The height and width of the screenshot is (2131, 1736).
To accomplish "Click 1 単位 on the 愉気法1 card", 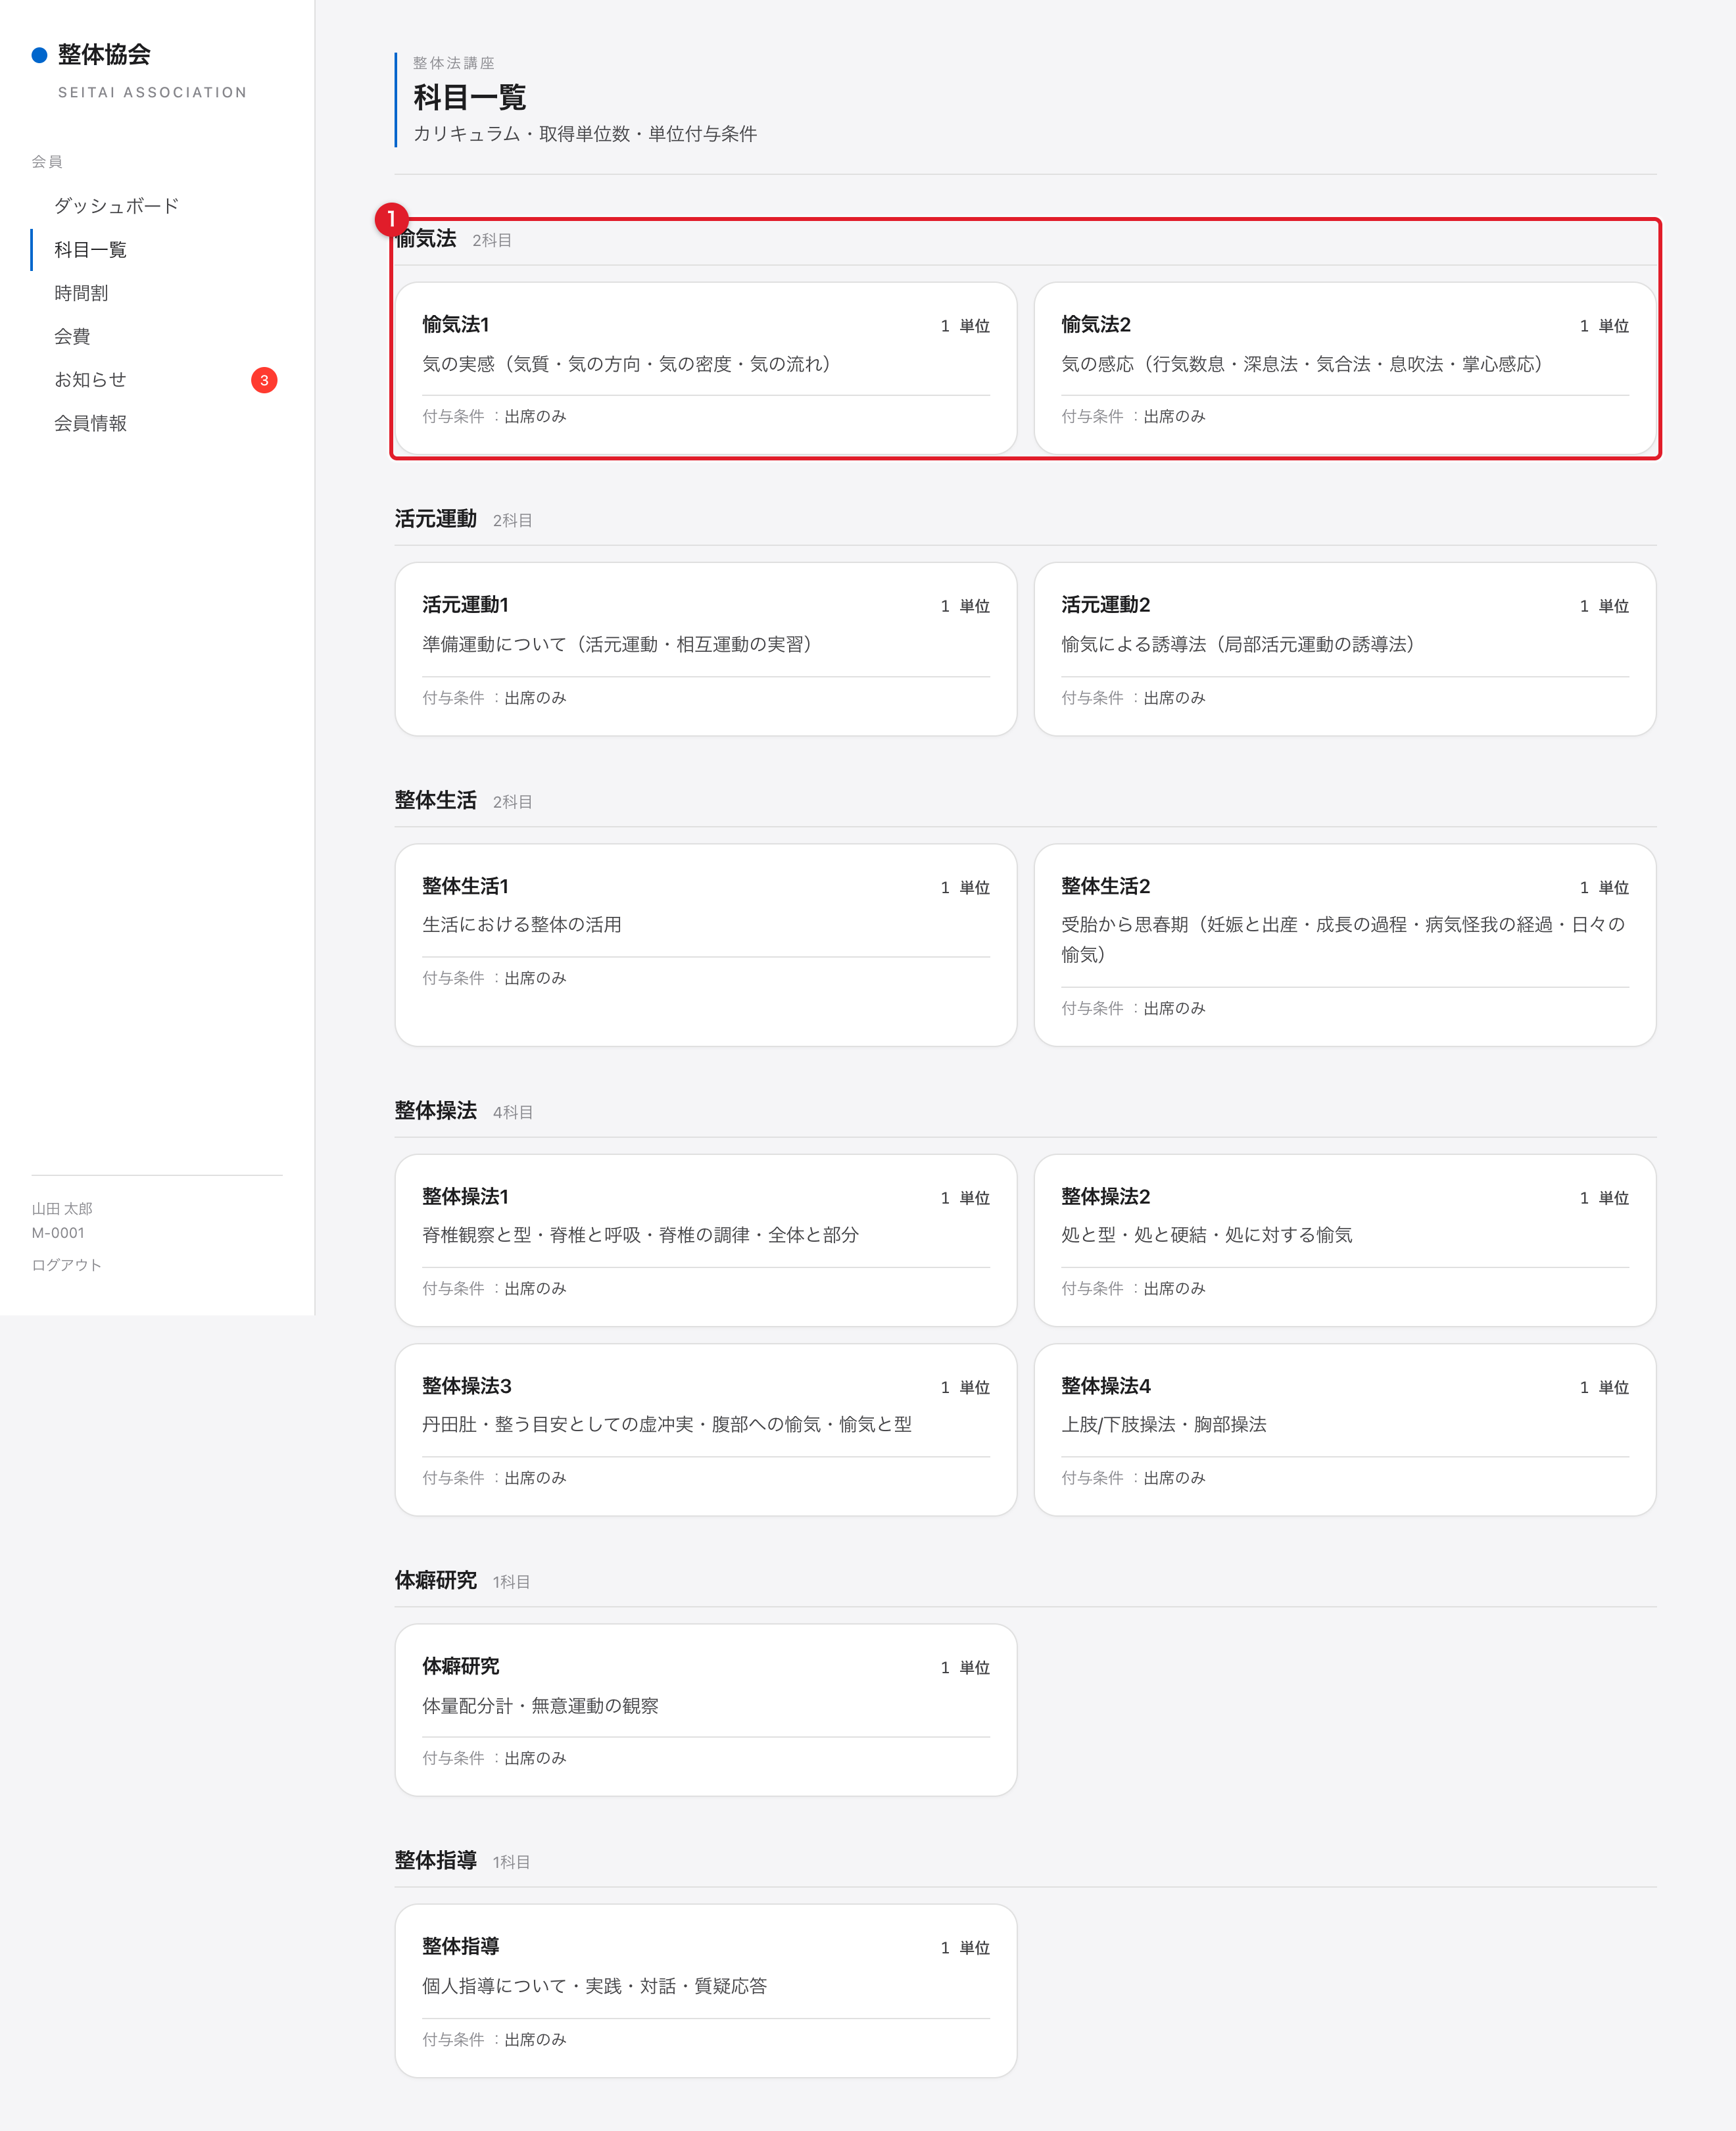I will (x=965, y=326).
